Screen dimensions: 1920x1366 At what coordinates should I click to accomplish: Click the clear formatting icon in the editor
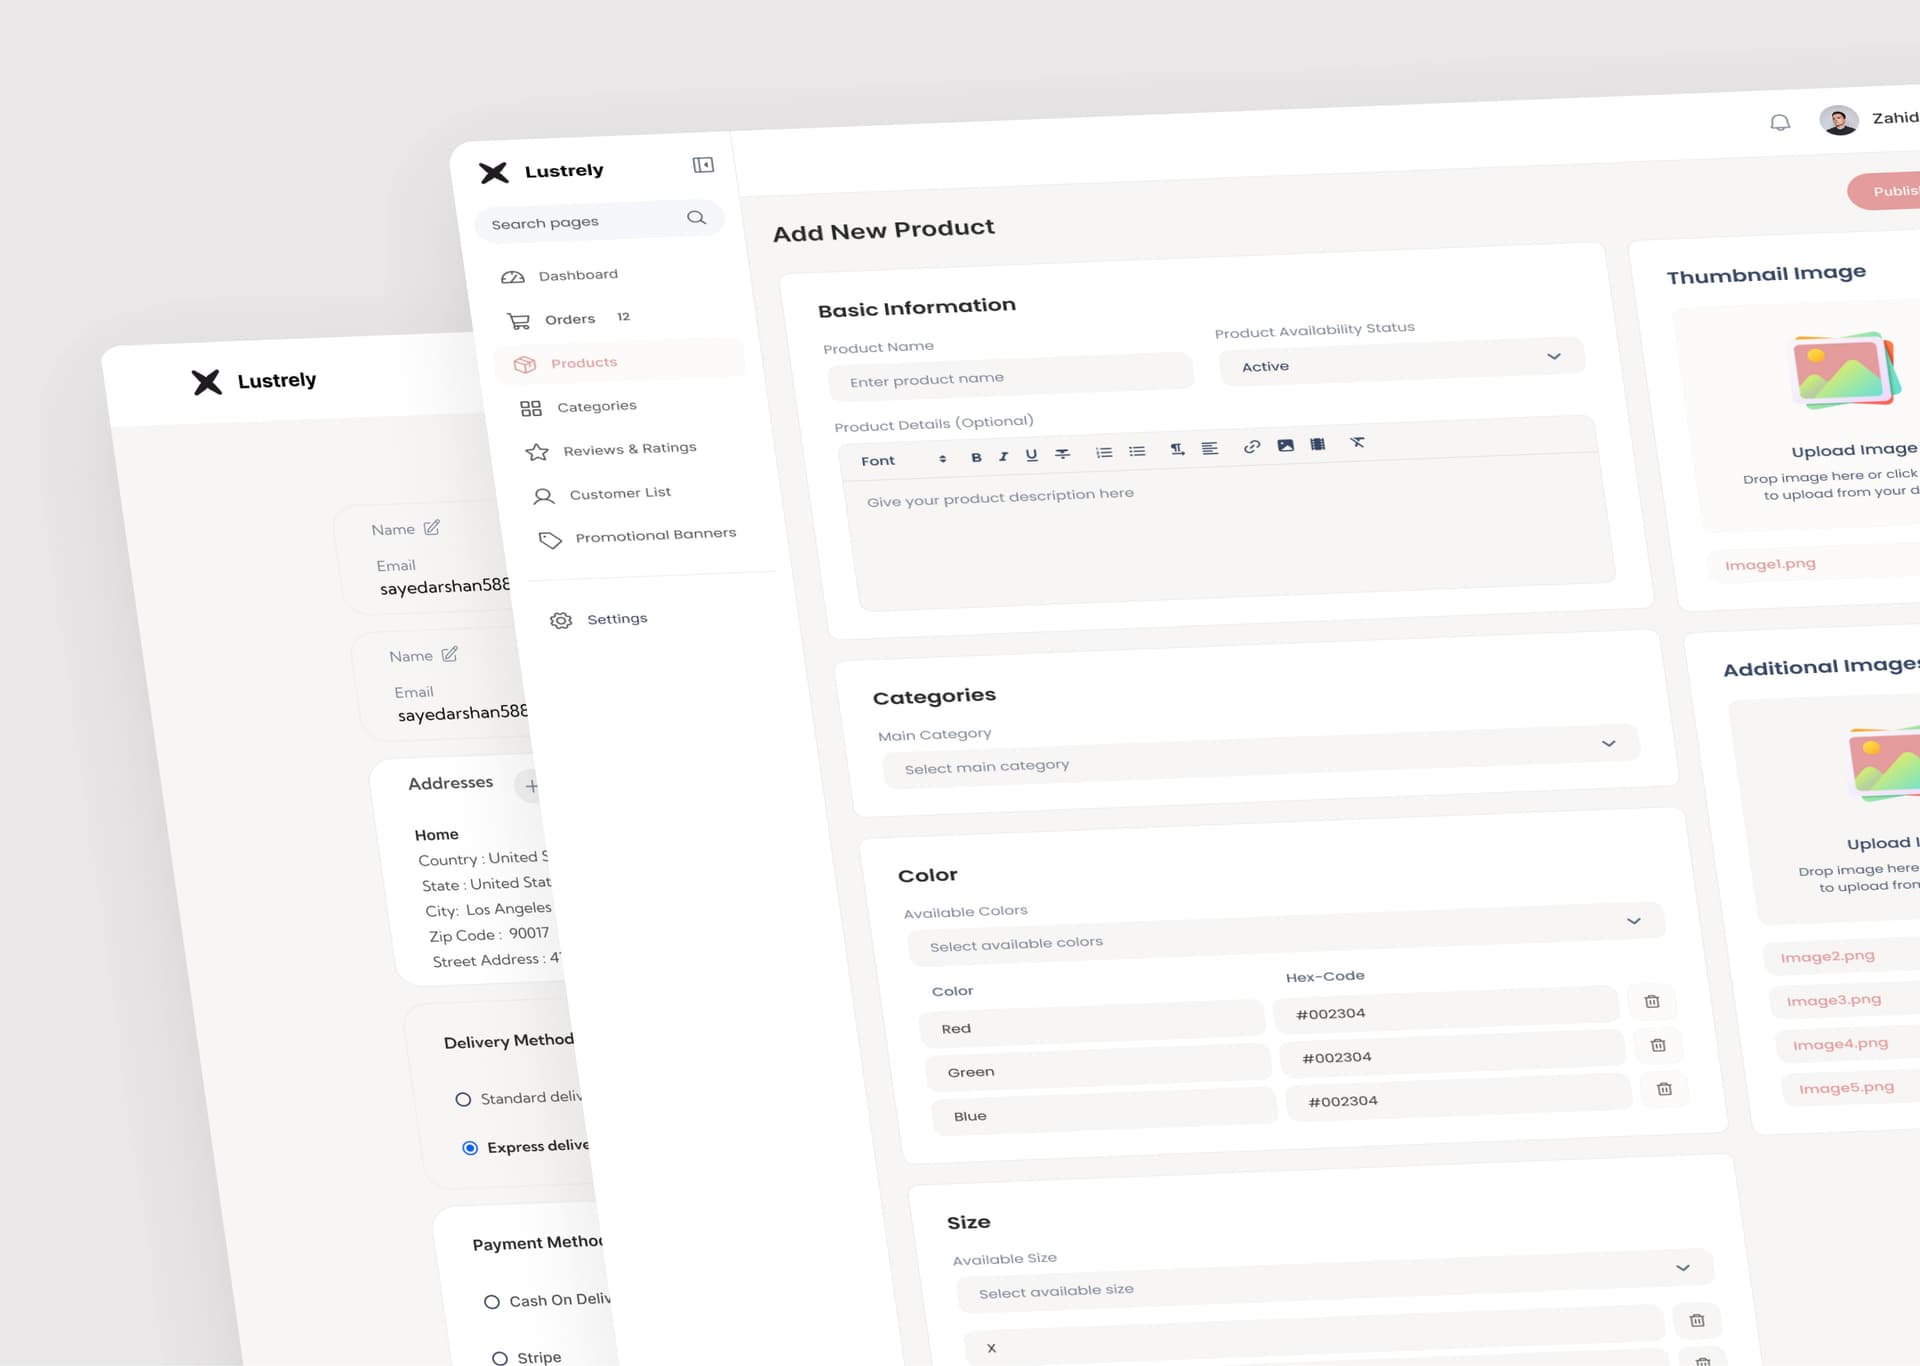click(x=1358, y=442)
